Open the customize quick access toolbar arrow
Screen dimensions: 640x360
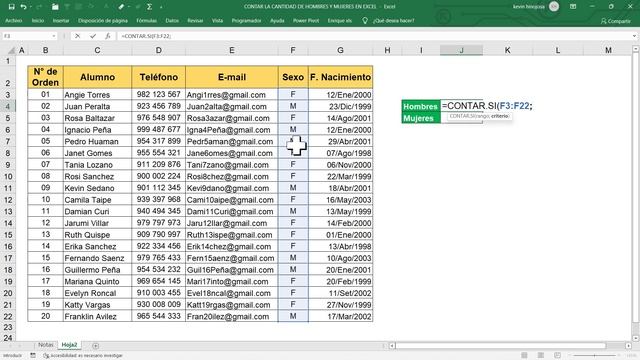click(161, 7)
